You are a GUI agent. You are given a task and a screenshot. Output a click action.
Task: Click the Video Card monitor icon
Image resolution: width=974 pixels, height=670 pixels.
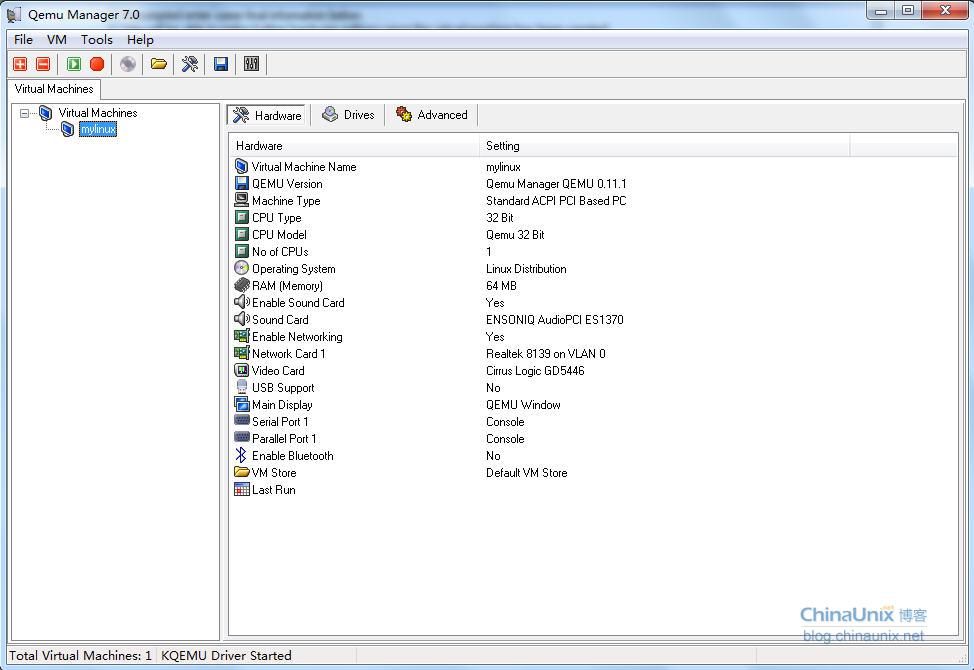coord(242,370)
